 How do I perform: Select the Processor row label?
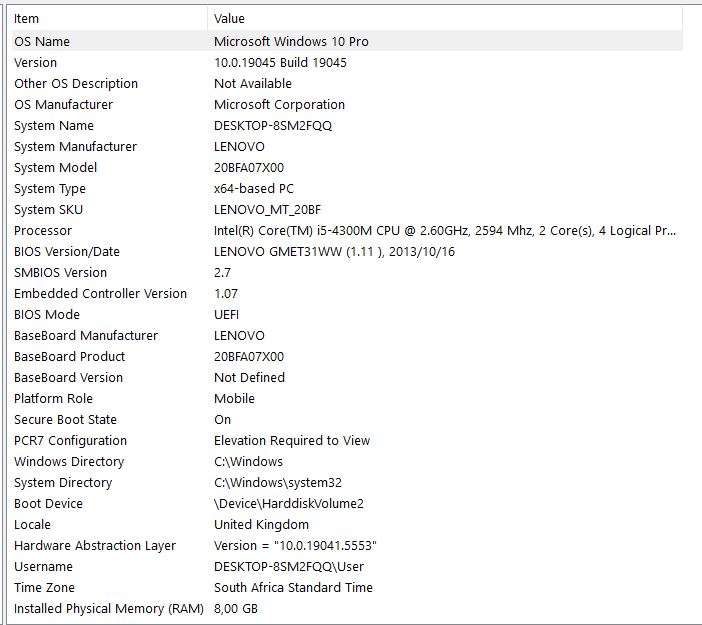43,231
